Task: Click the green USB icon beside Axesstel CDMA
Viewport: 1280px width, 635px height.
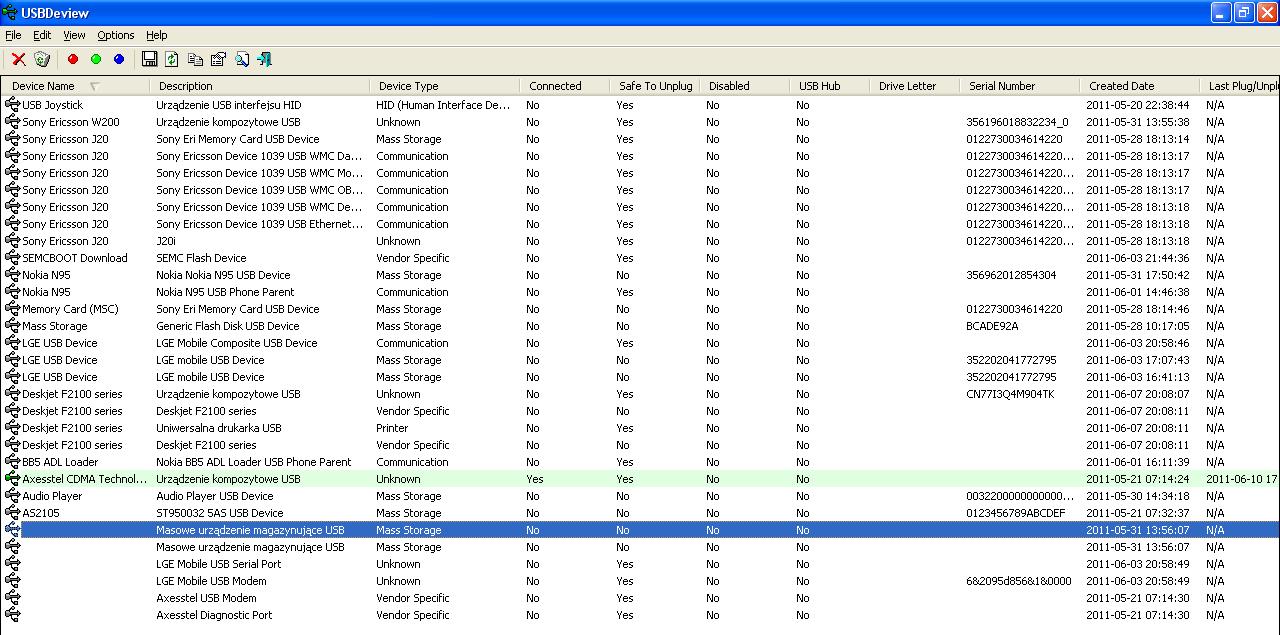Action: 12,478
